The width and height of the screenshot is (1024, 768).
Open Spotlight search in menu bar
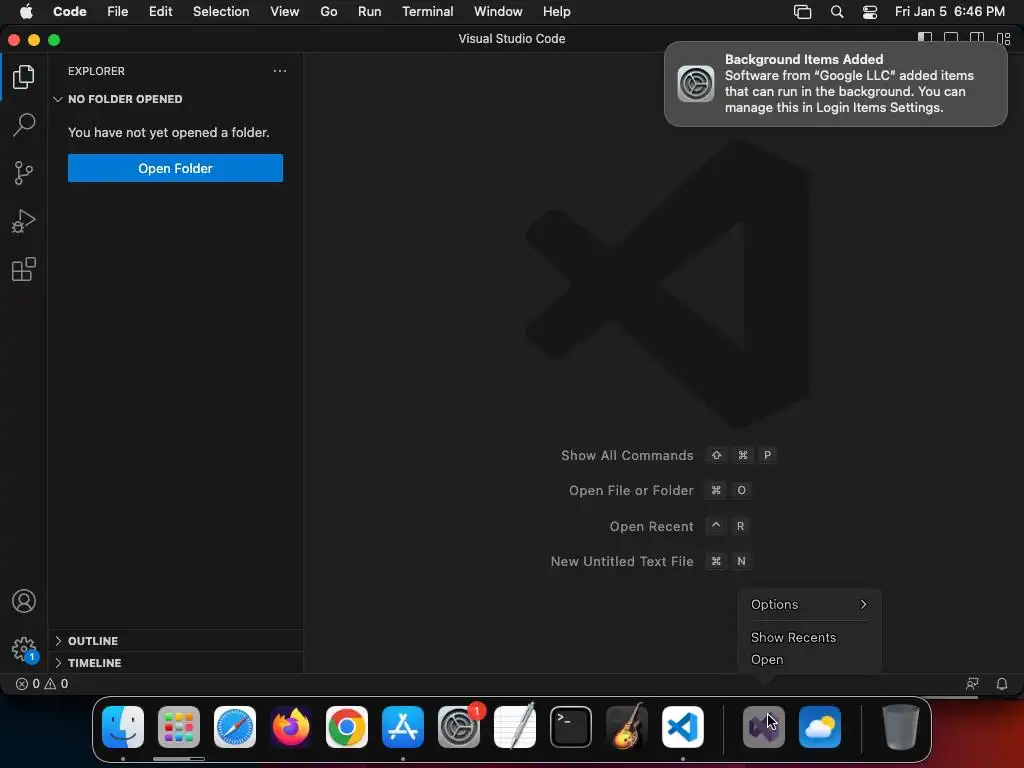point(837,12)
